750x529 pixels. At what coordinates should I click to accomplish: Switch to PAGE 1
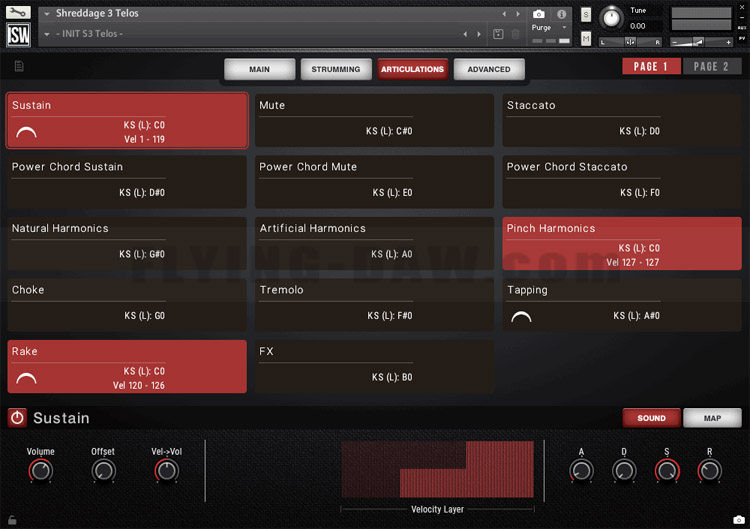click(x=651, y=66)
